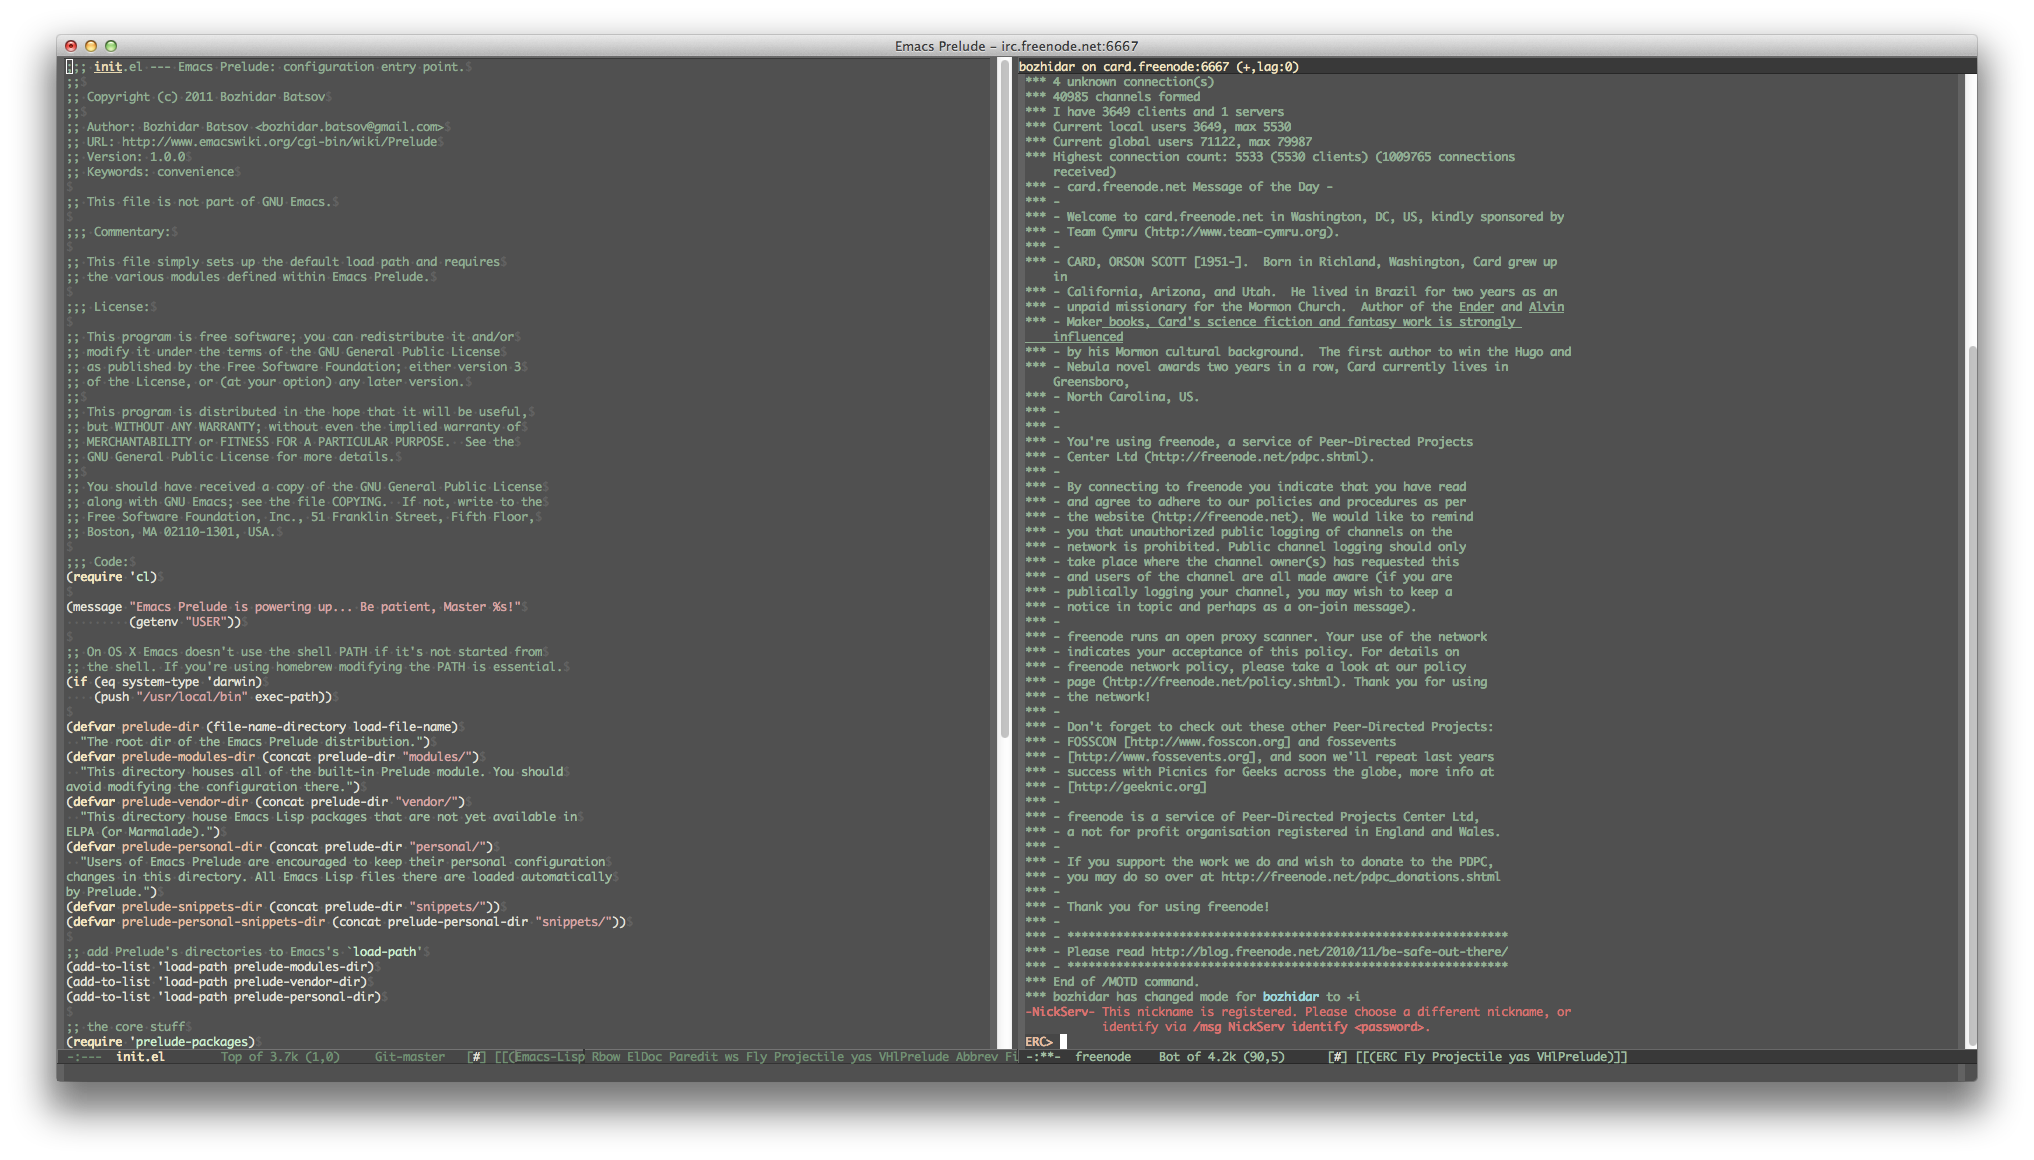Click the ERC buffer vertical scrollbar

[1971, 600]
